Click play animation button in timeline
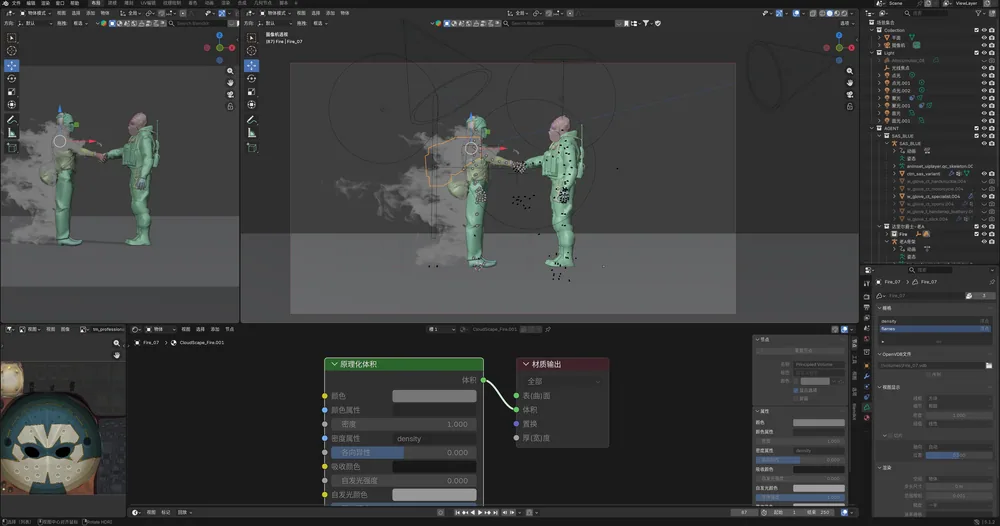Viewport: 1000px width, 526px height. click(480, 513)
